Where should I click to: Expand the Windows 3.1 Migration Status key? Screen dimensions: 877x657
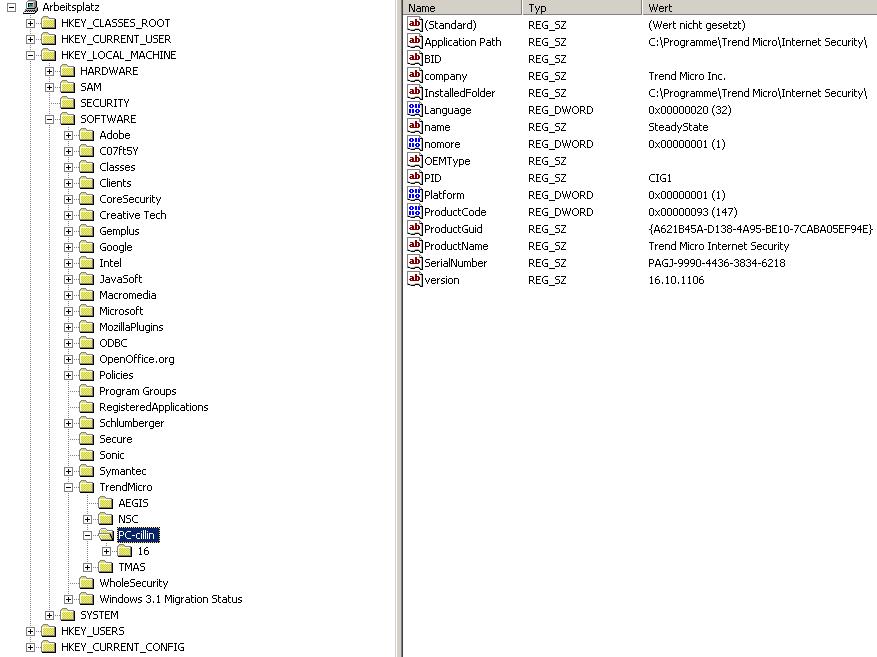(x=68, y=599)
